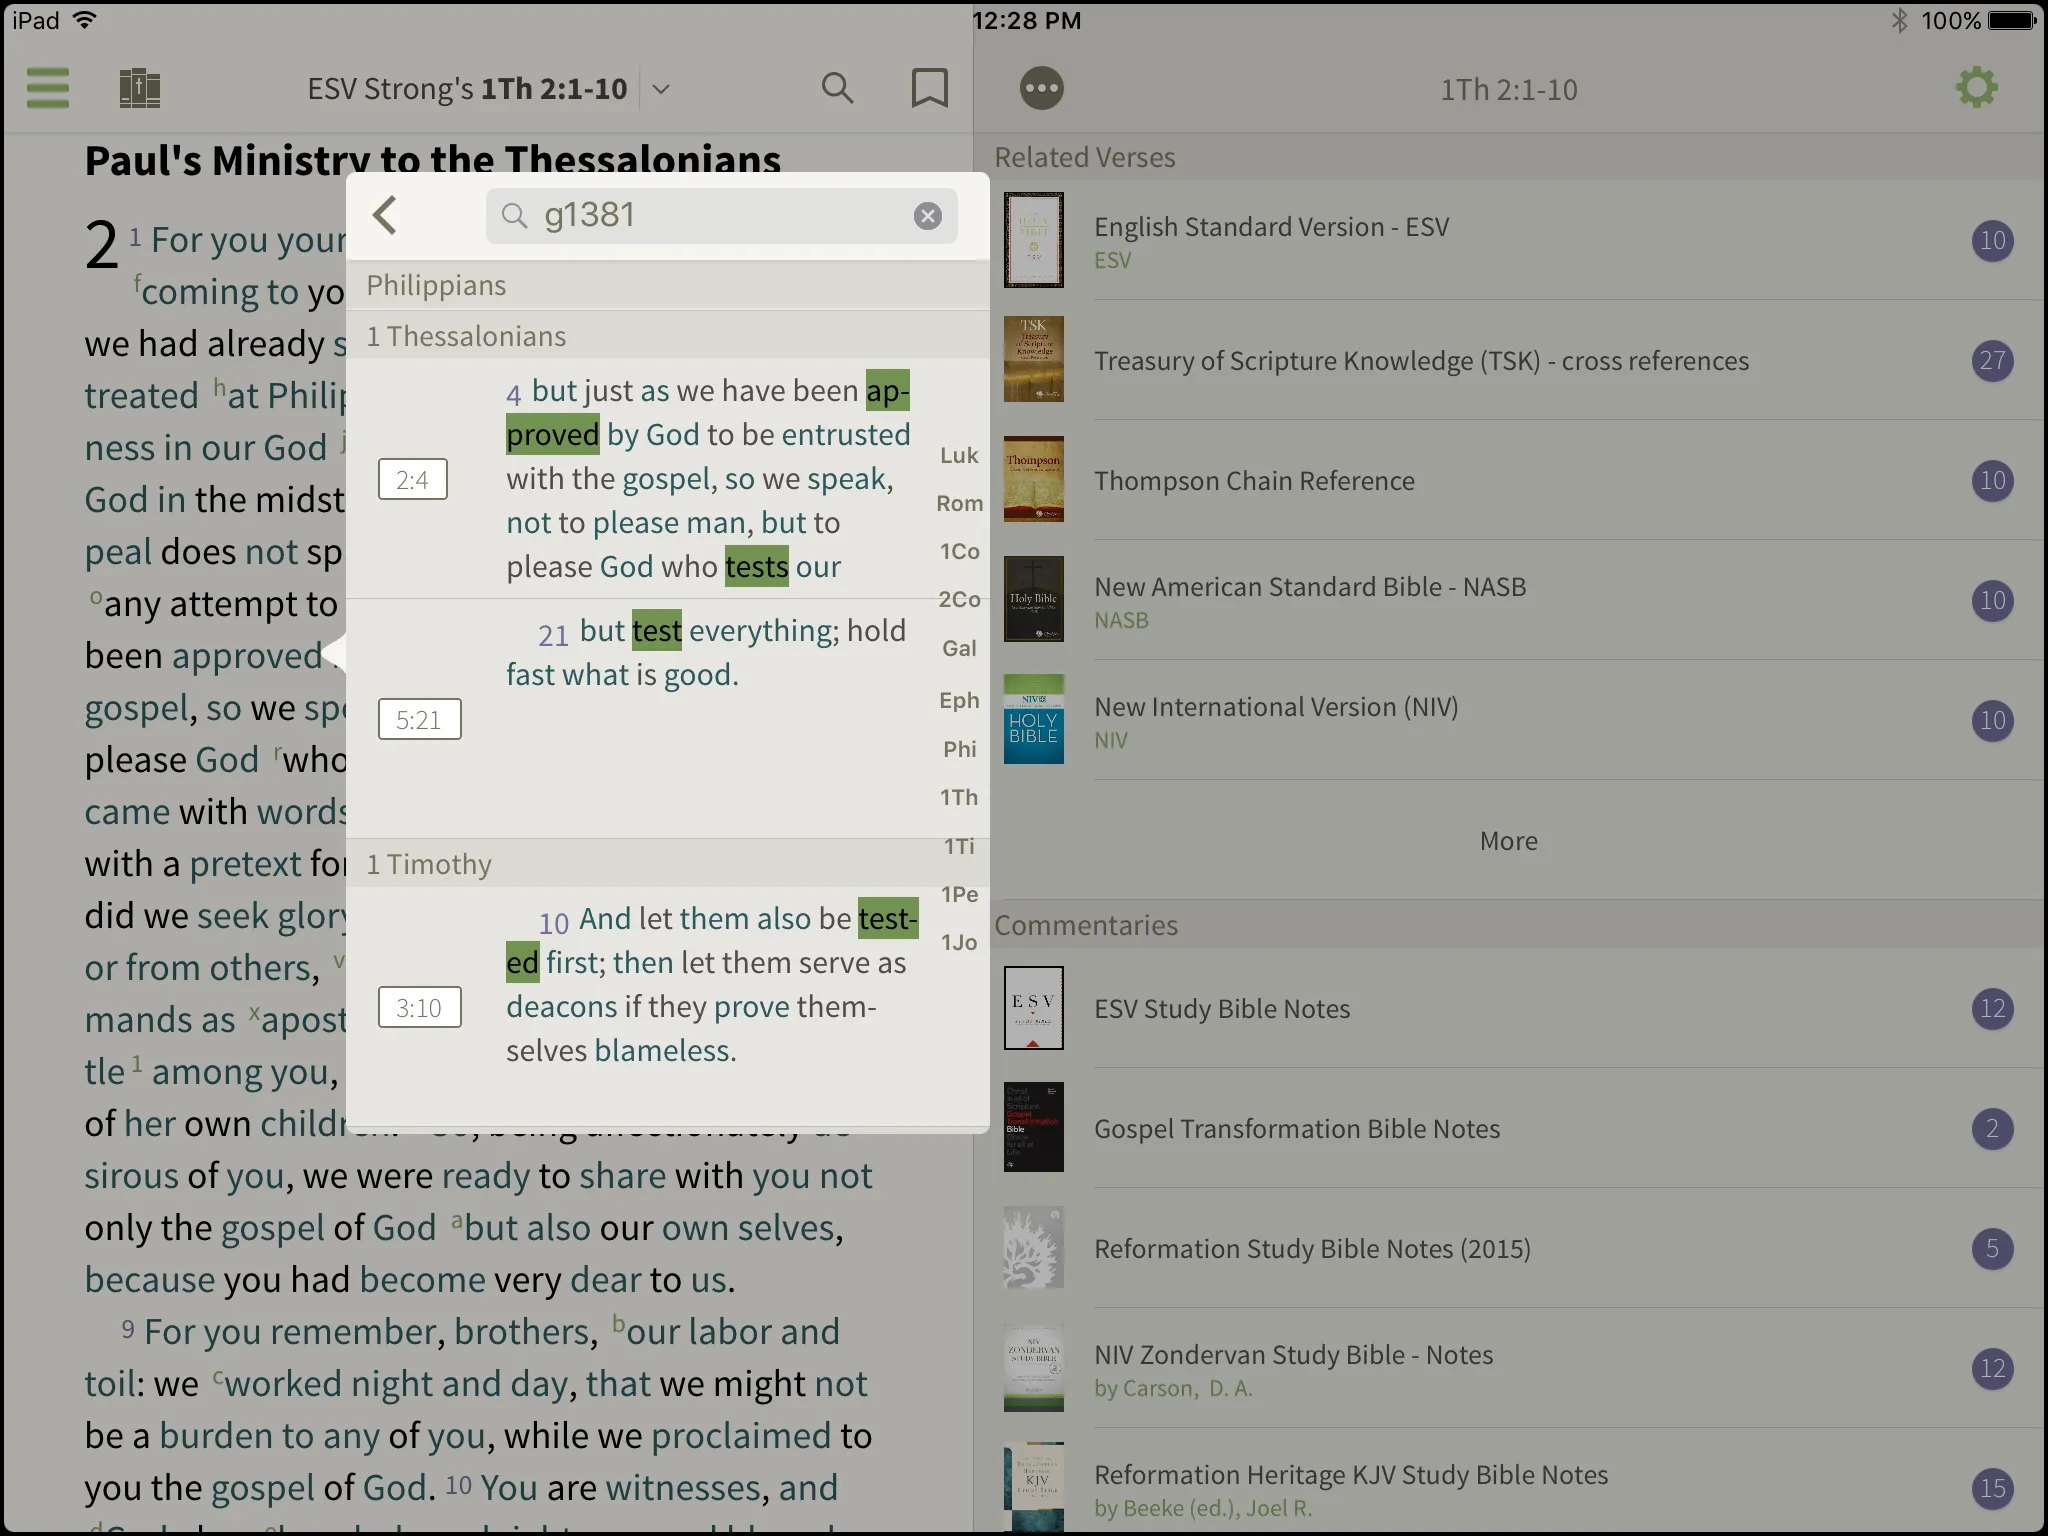Viewport: 2048px width, 1536px height.
Task: Open the 5:21 verse reference button
Action: click(419, 719)
